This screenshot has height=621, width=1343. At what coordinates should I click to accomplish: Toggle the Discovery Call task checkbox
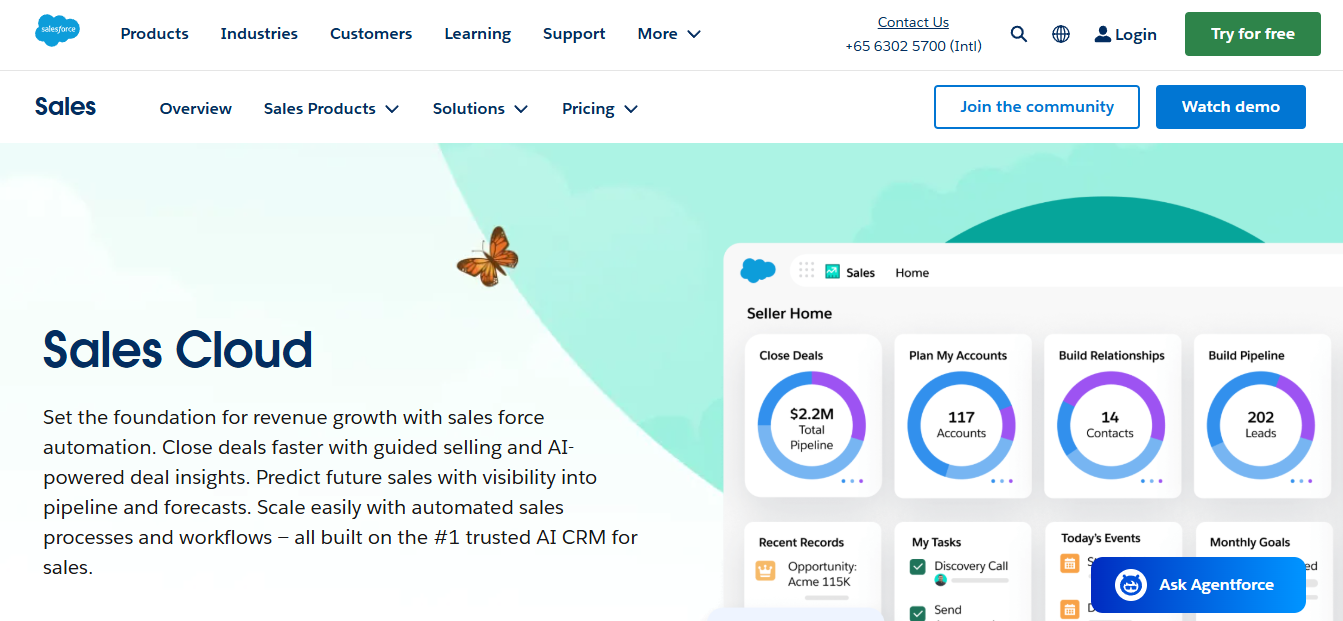(917, 567)
